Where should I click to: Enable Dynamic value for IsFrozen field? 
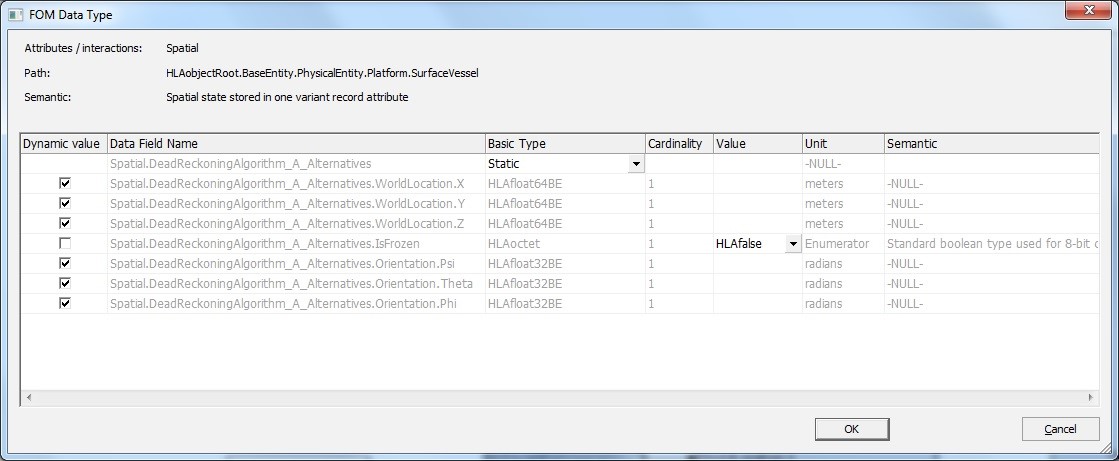(65, 244)
